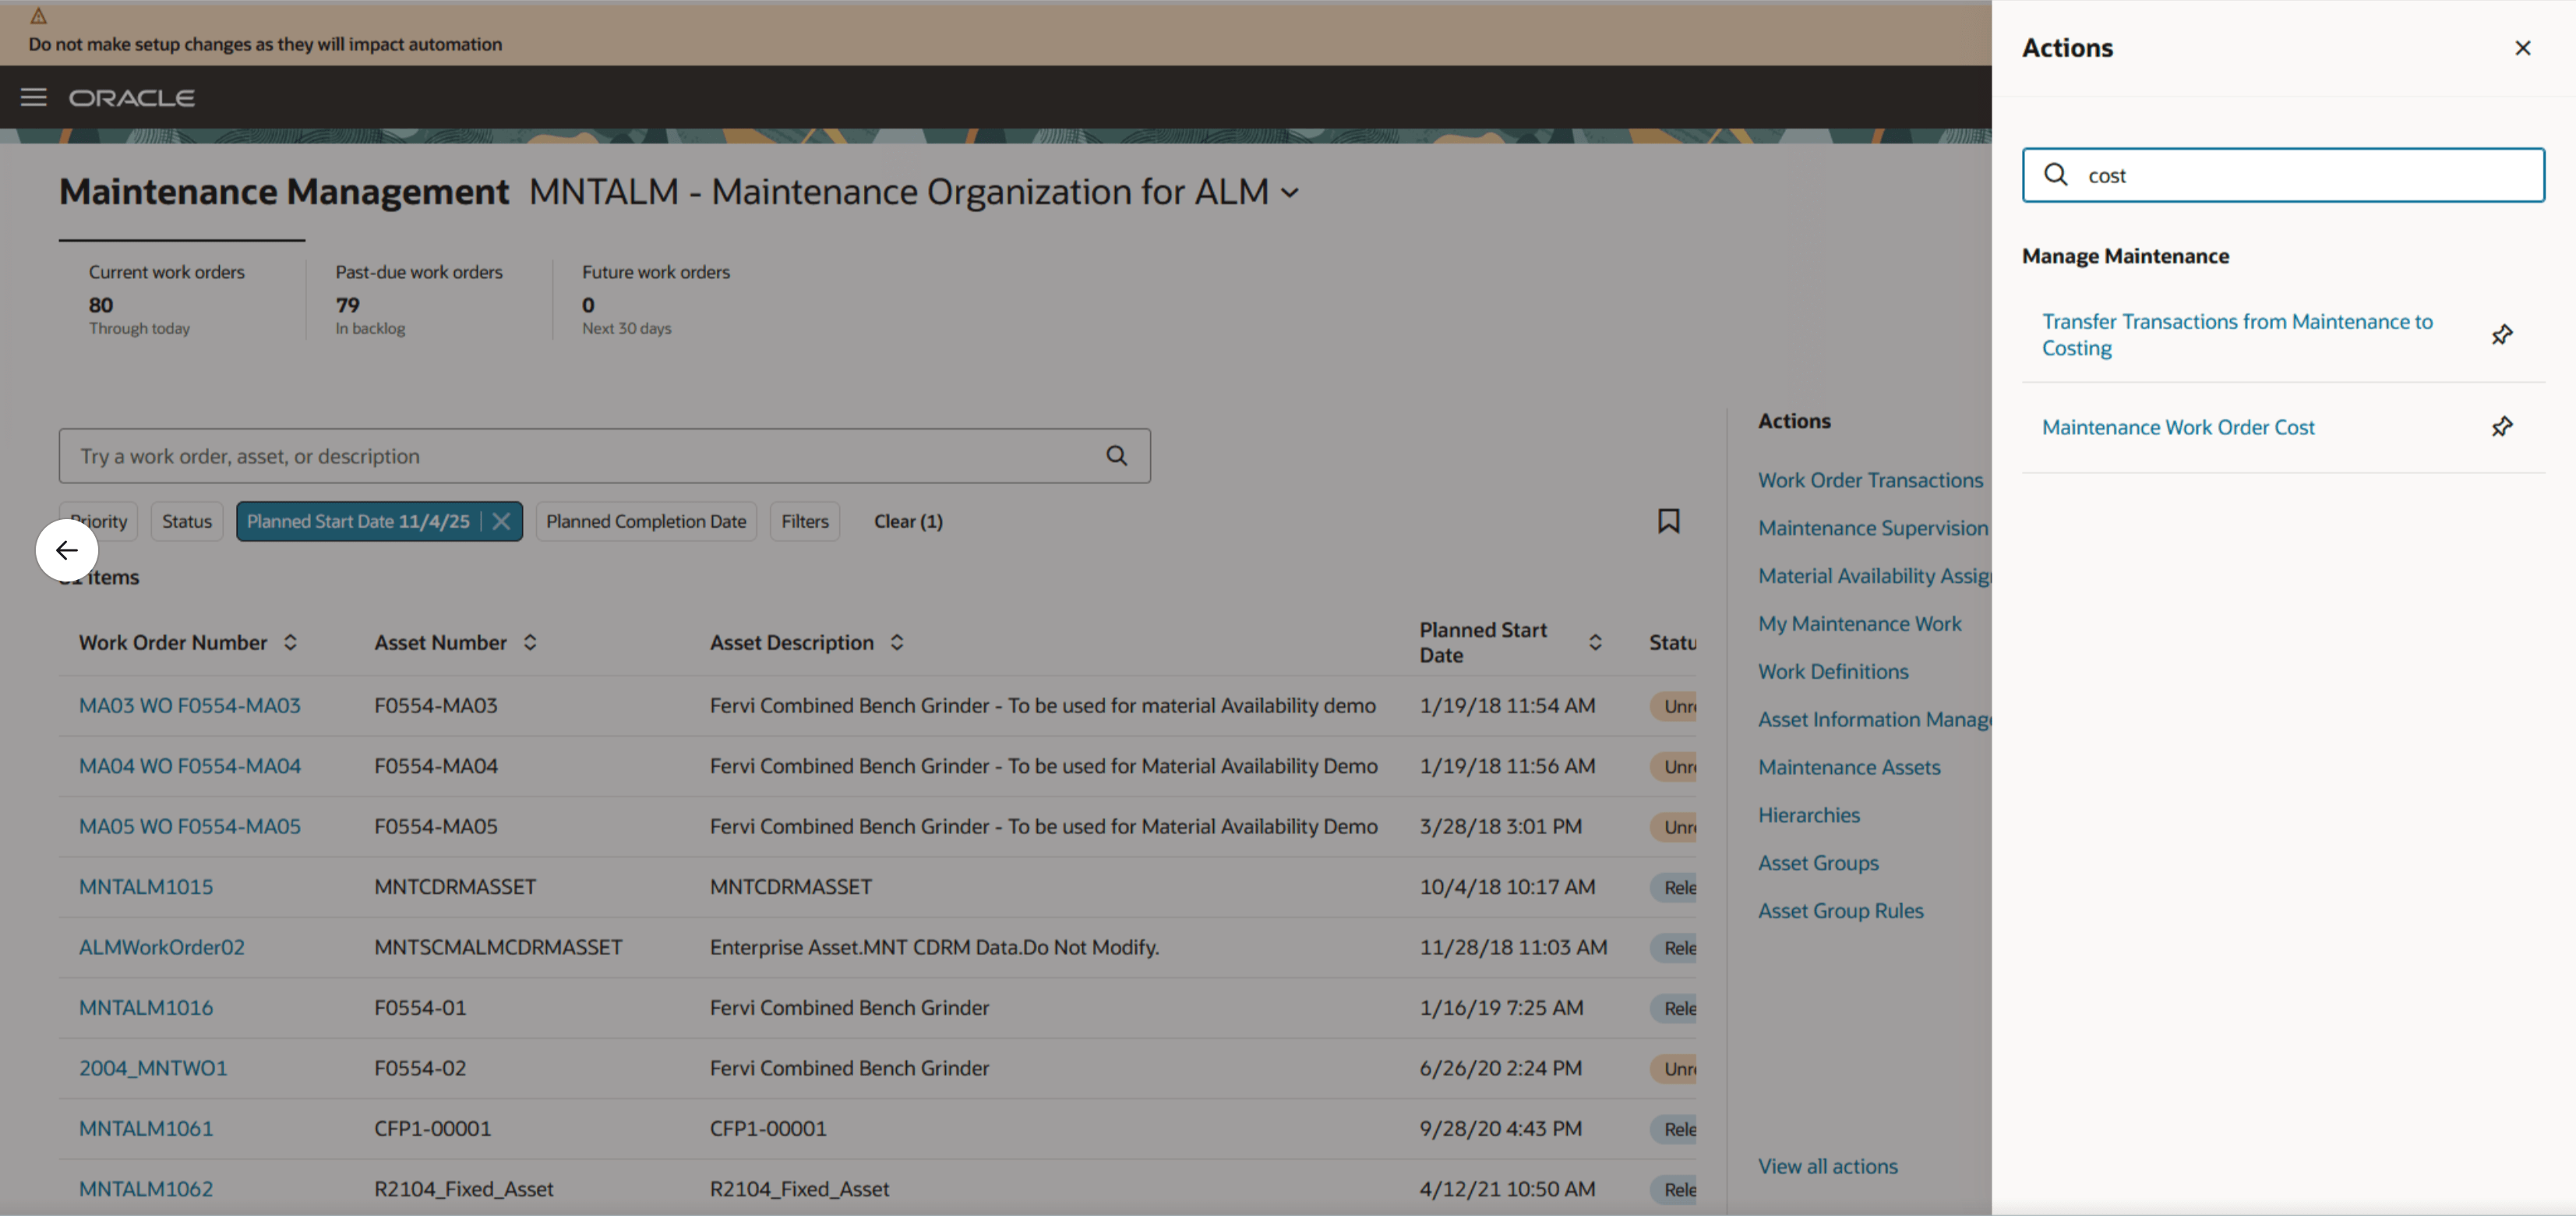Open Transfer Transactions from Maintenance to Costing
The image size is (2576, 1216).
[x=2237, y=335]
